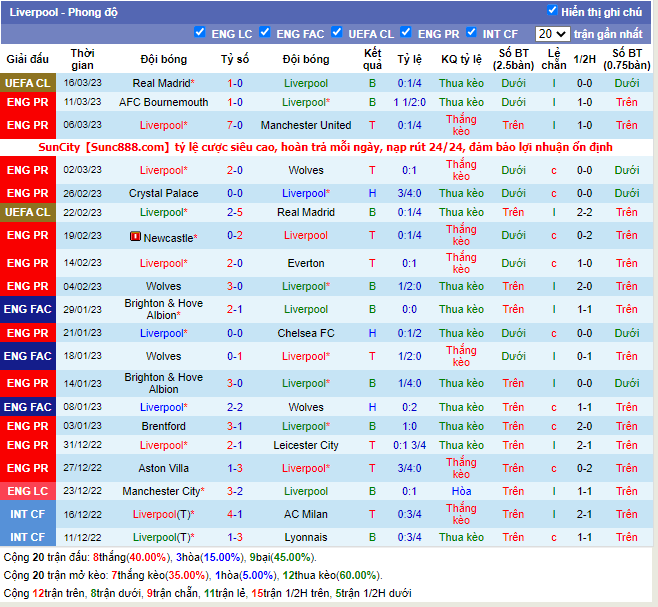Image resolution: width=658 pixels, height=607 pixels.
Task: Open the Crystal Palace team link
Action: (163, 193)
